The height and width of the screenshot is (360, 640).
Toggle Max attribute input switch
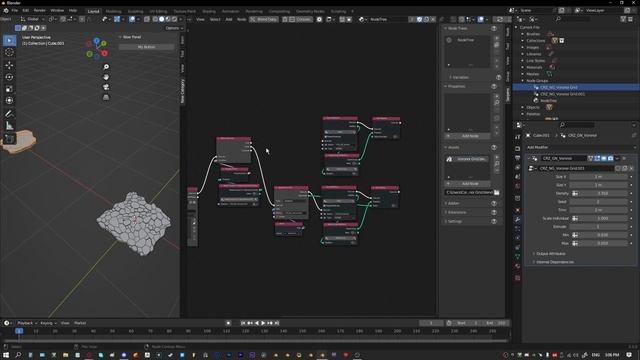click(x=575, y=243)
